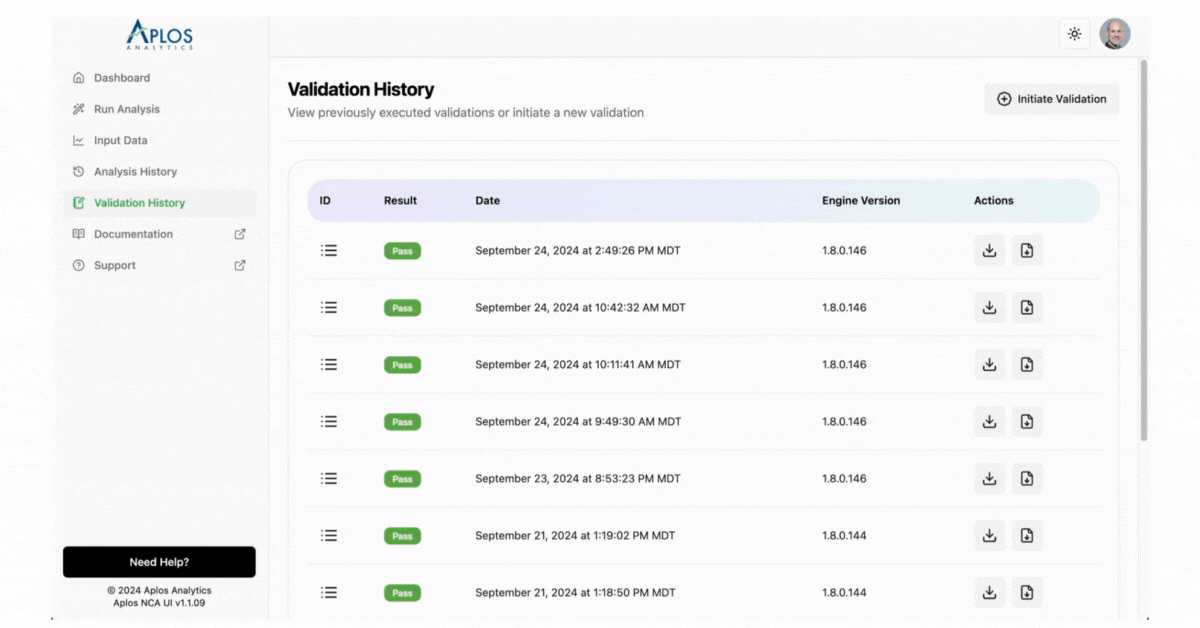Download report file for 10:42:32 AM validation
Viewport: 1200px width, 628px height.
1027,307
